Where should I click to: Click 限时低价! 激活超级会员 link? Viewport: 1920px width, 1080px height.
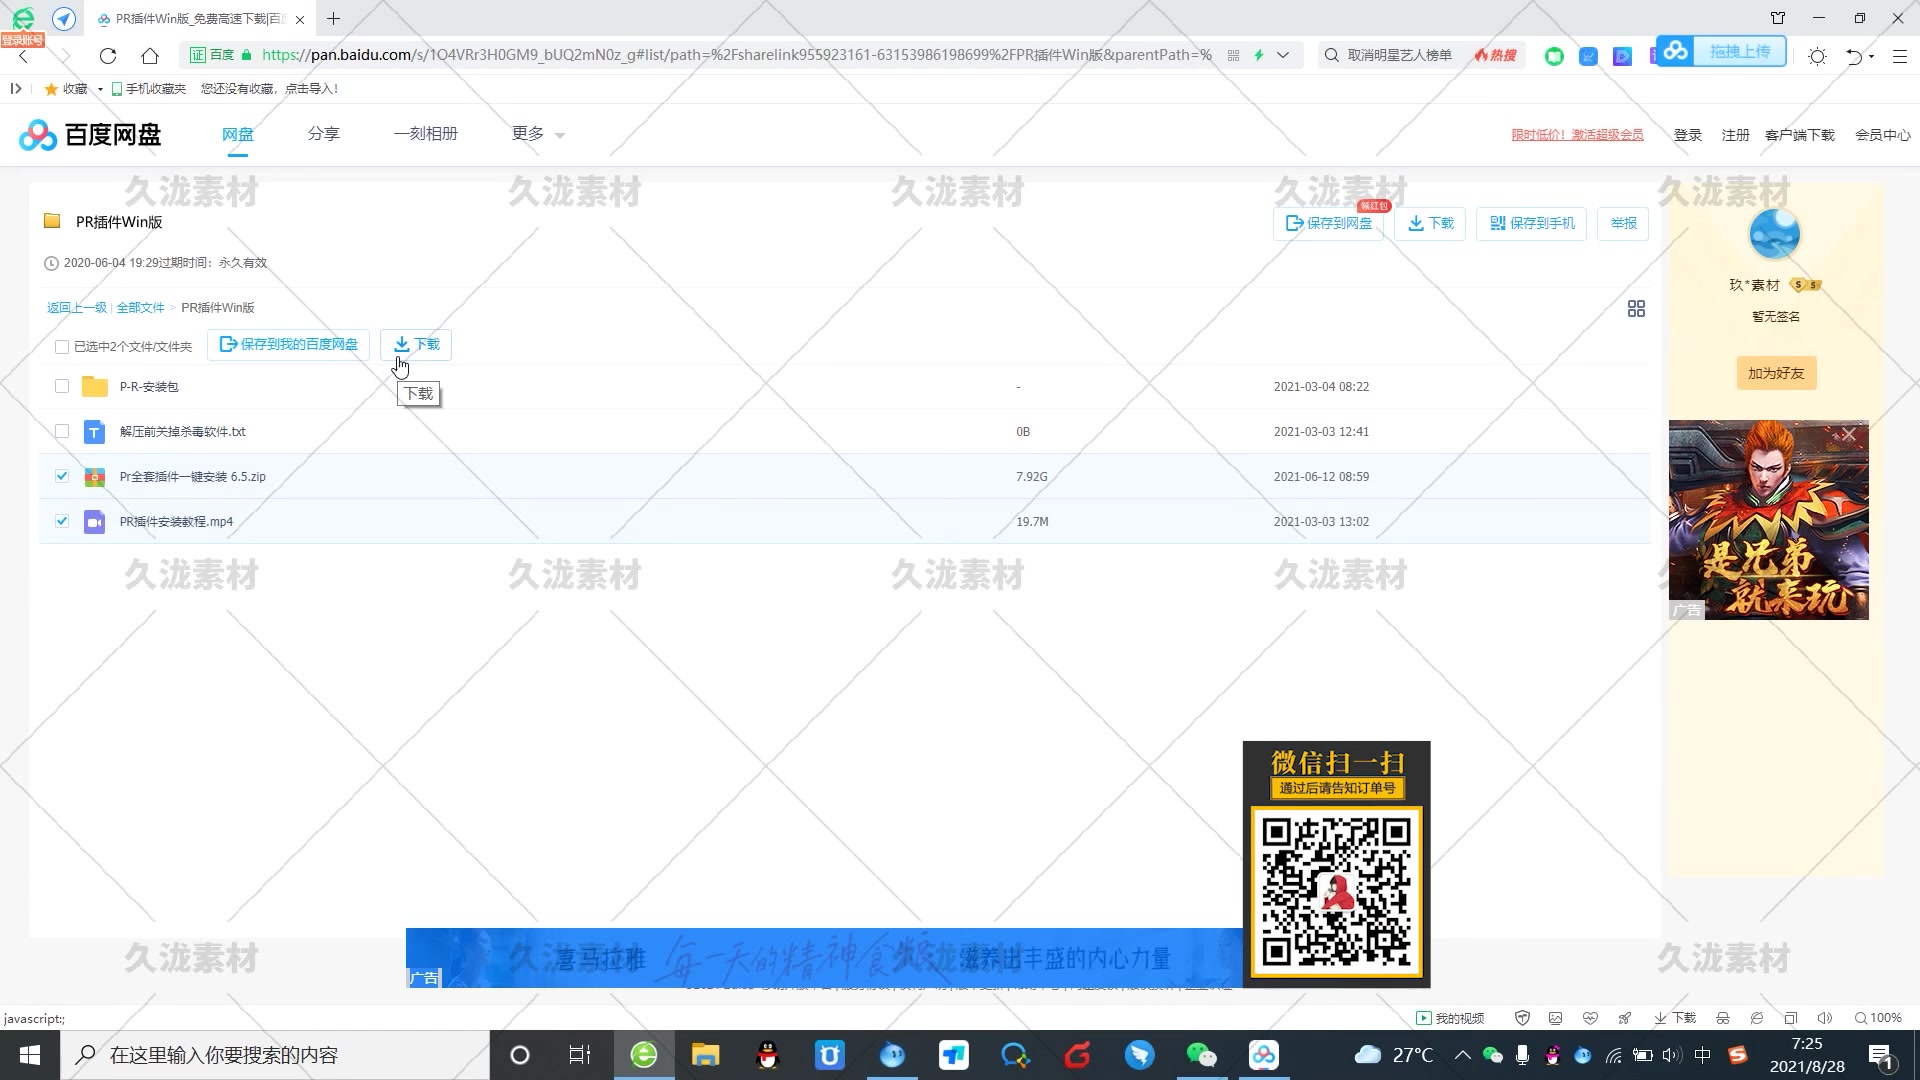click(x=1577, y=135)
